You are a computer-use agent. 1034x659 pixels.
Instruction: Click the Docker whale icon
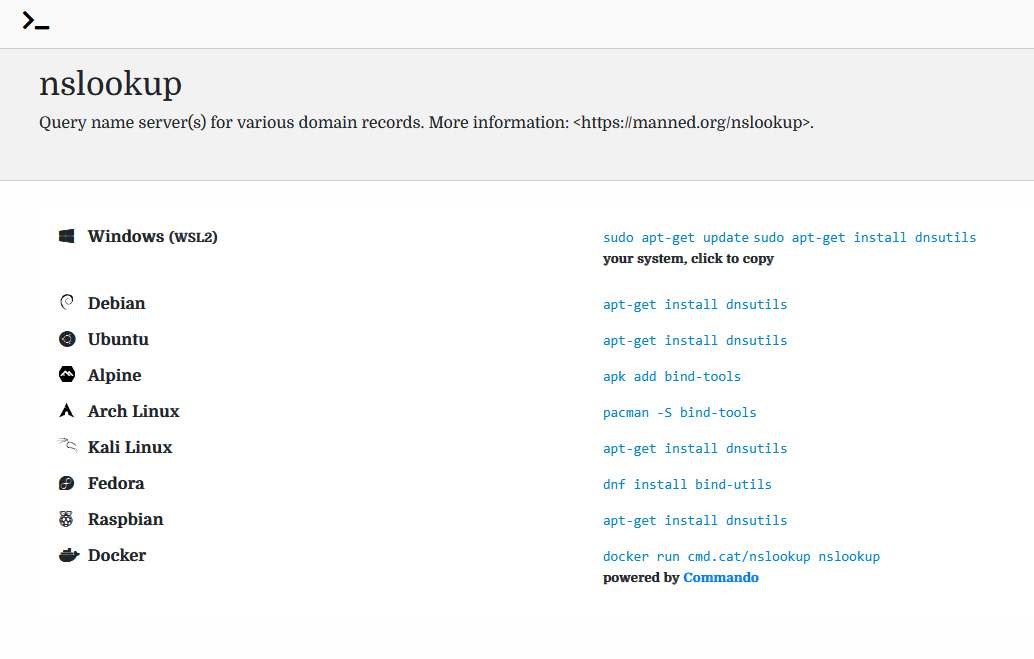pos(69,555)
